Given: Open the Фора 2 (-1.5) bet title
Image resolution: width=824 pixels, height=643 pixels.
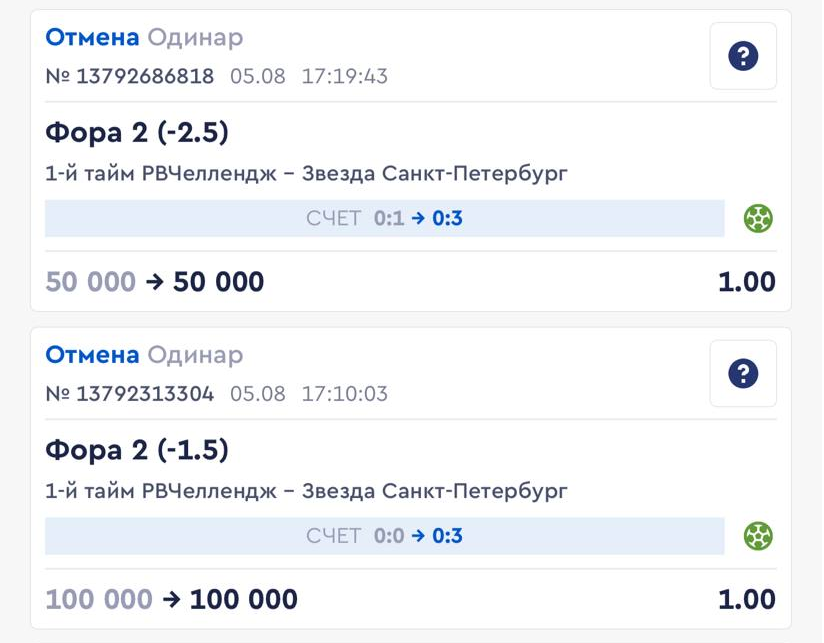Looking at the screenshot, I should [137, 451].
